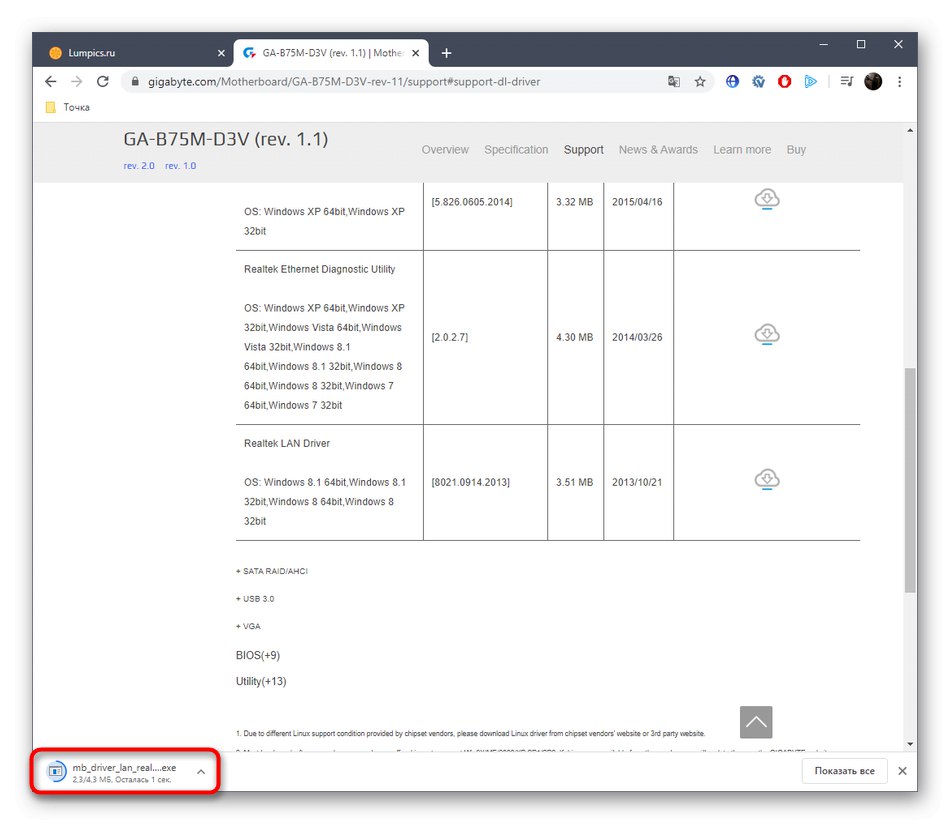Open the red Opera-style extension icon
This screenshot has height=824, width=950.
click(x=784, y=81)
